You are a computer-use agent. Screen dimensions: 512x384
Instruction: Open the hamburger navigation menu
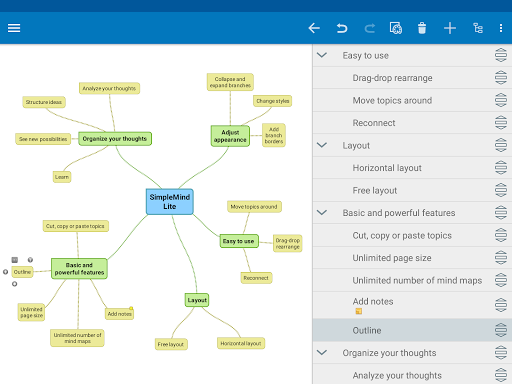(x=14, y=28)
